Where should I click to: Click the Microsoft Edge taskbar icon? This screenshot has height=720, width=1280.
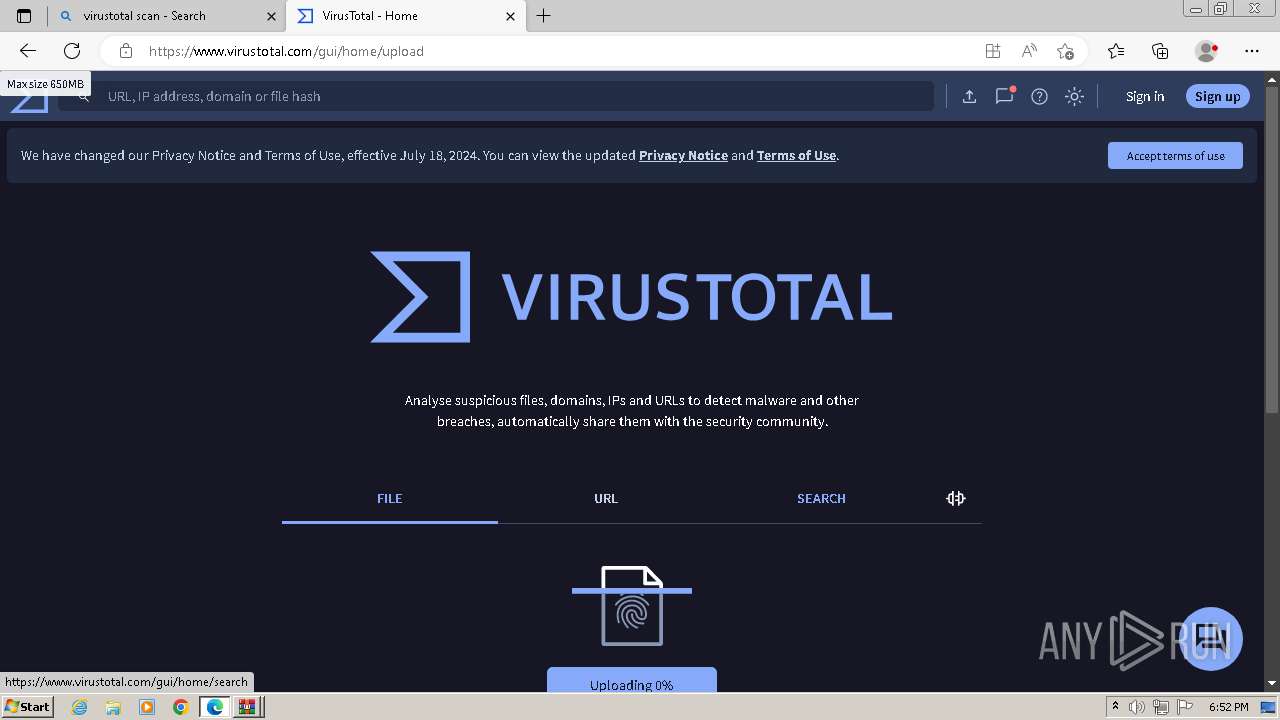pyautogui.click(x=214, y=707)
